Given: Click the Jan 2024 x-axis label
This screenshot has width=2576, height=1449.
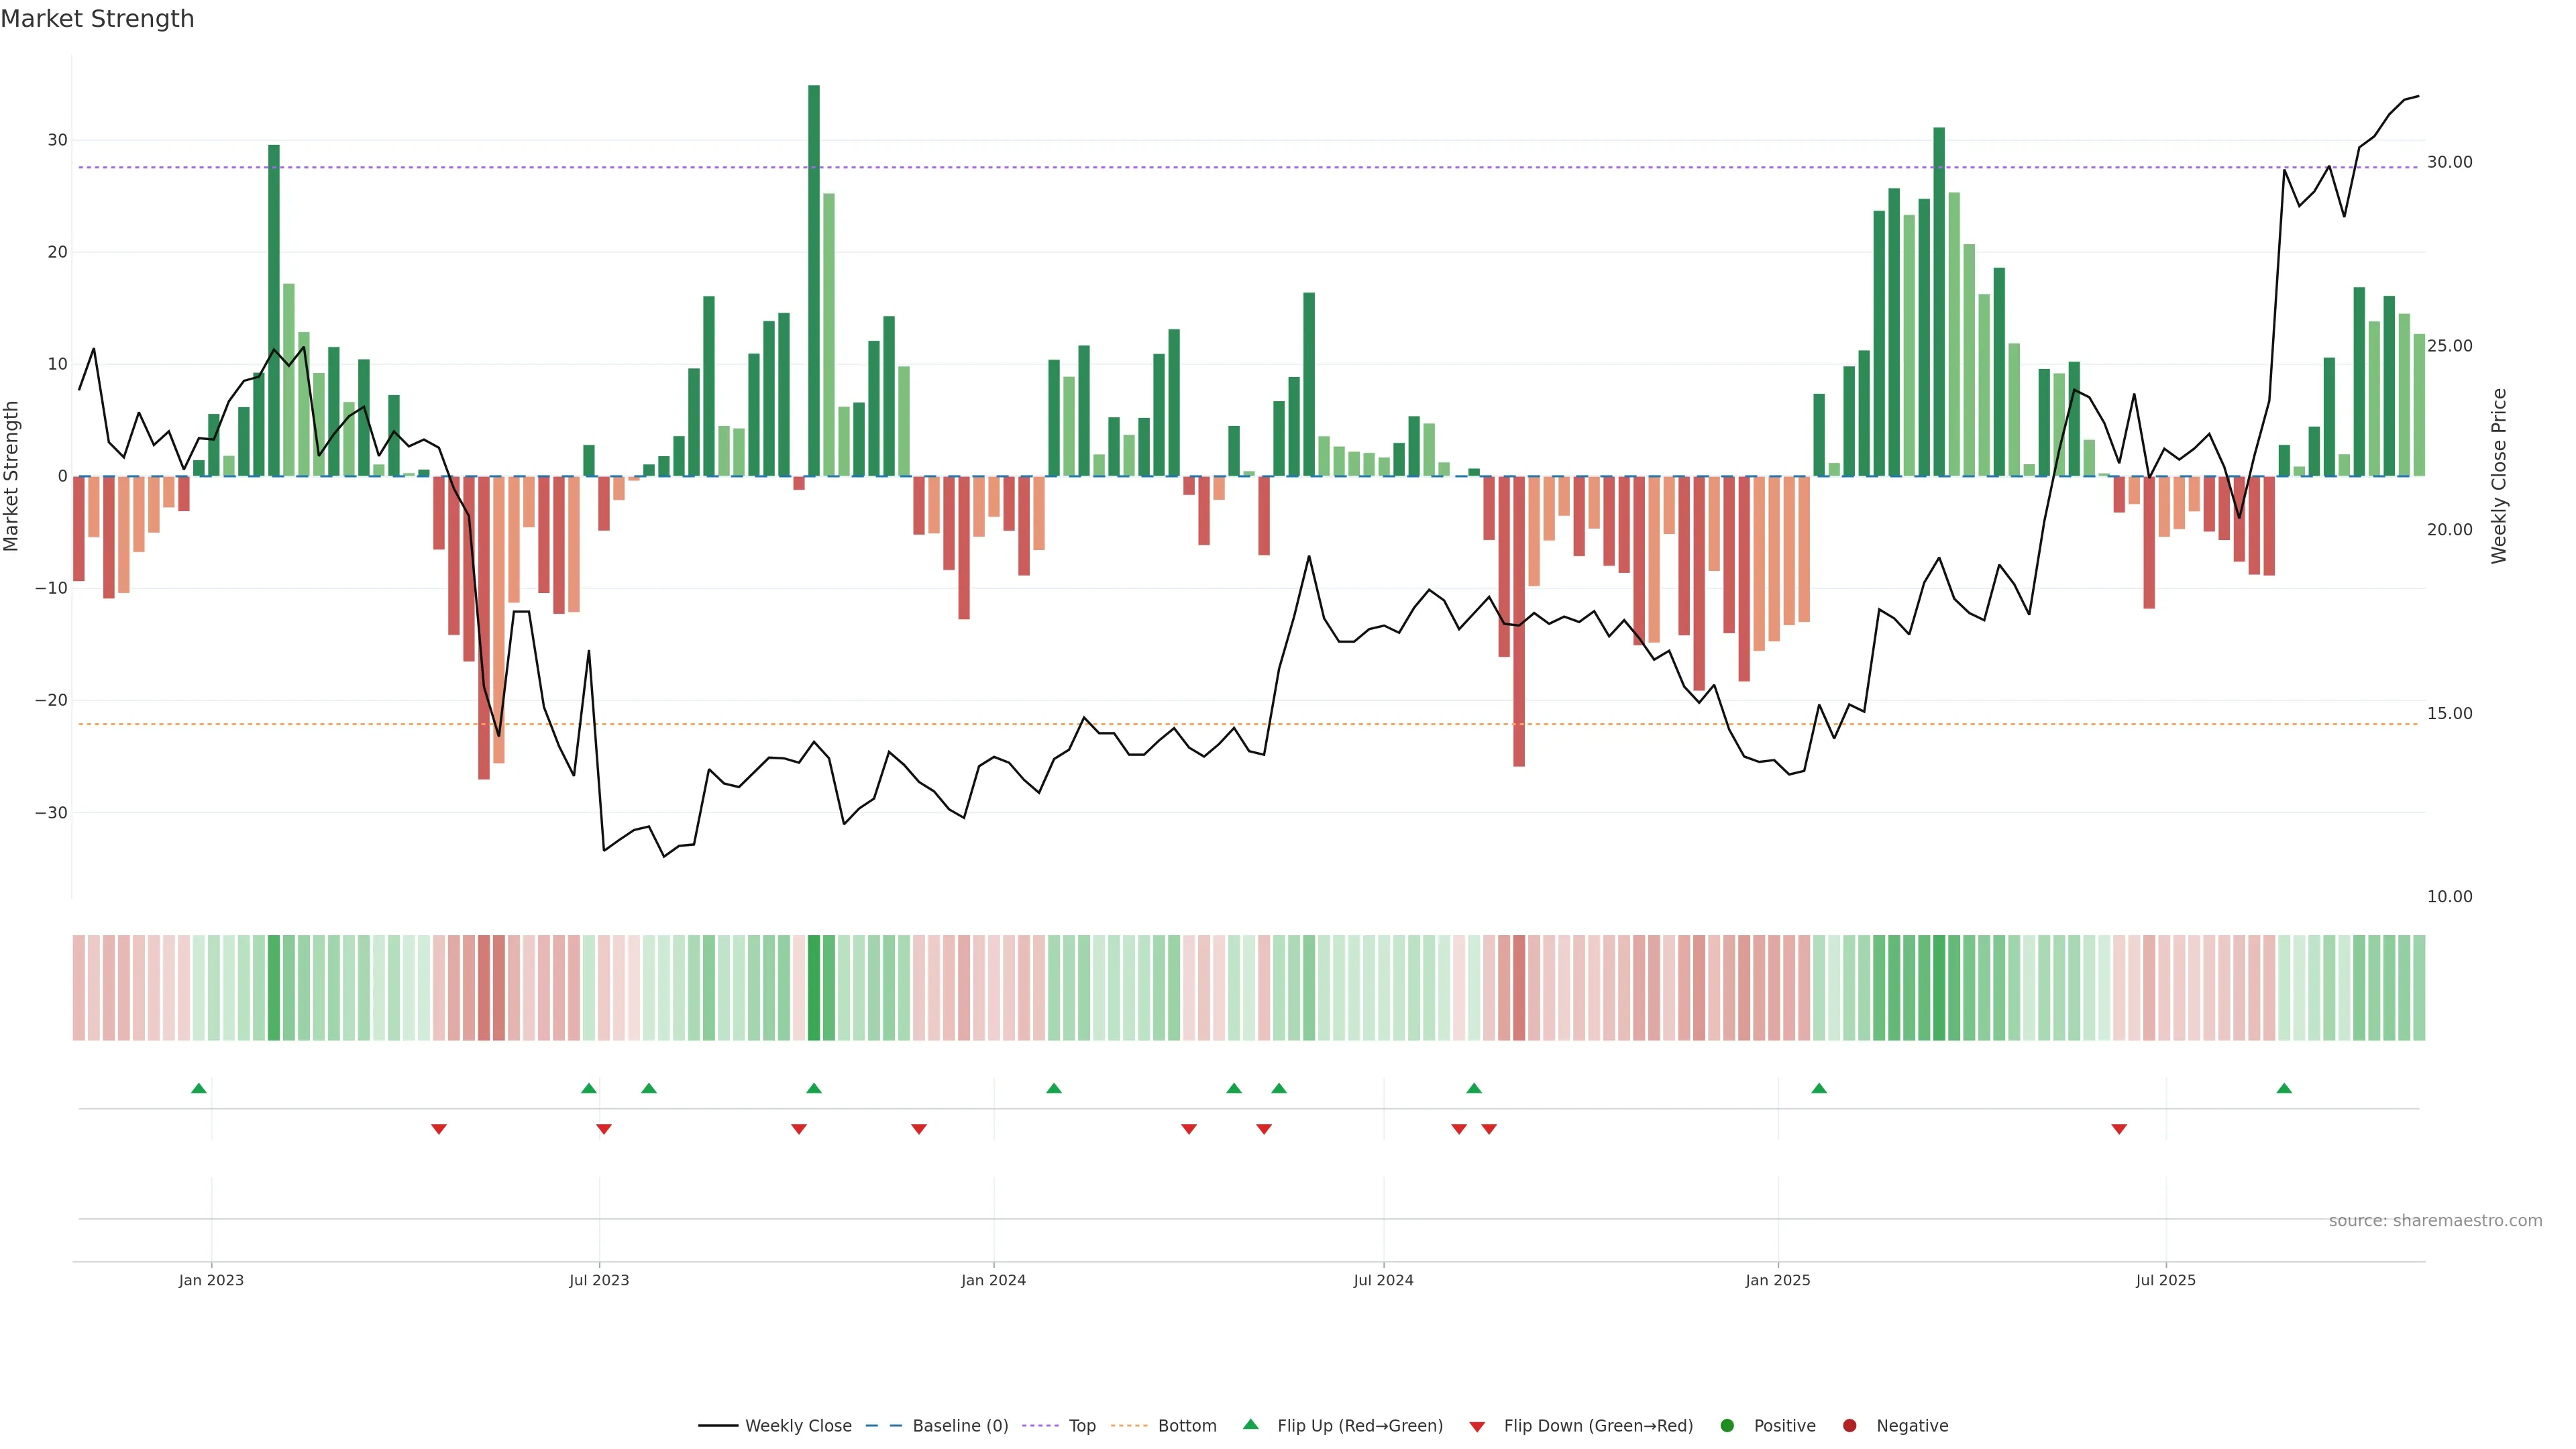Looking at the screenshot, I should point(993,1280).
